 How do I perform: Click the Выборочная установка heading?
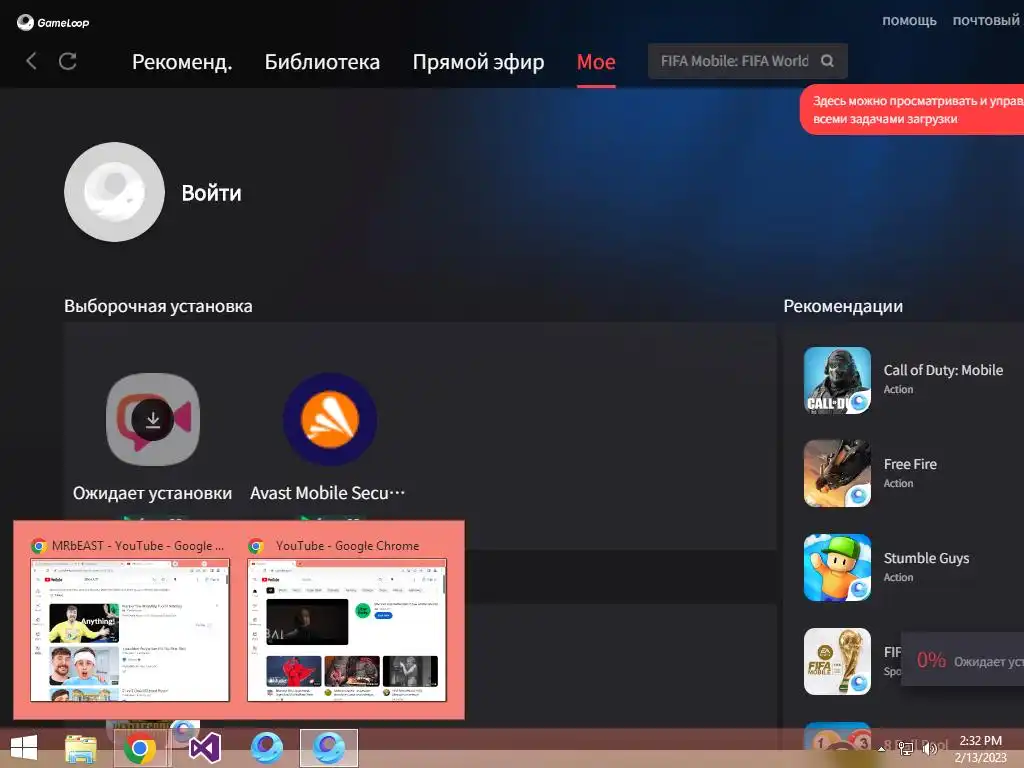[158, 306]
